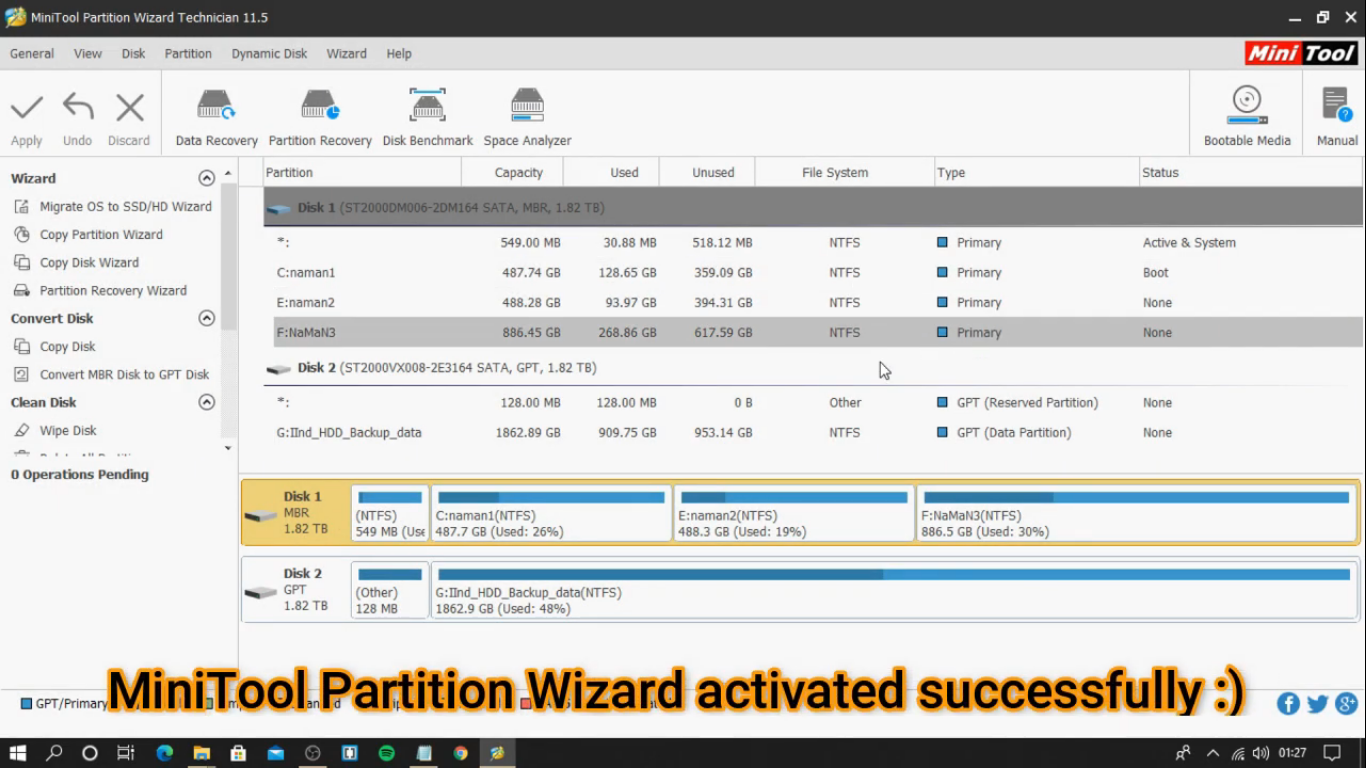The image size is (1366, 768).
Task: Collapse the Convert Disk section
Action: [207, 317]
